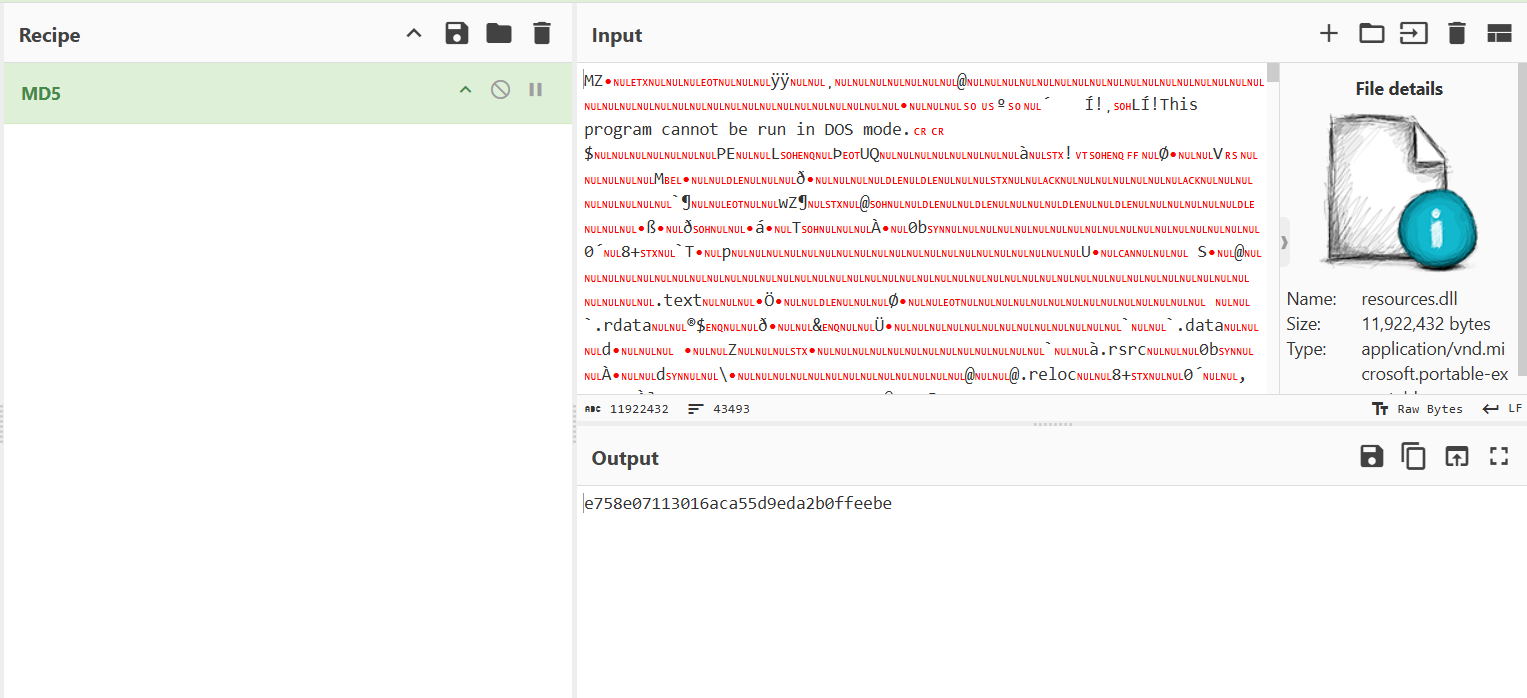Grab the Input/Output pane divider handle
This screenshot has height=698, width=1527.
tap(1052, 424)
